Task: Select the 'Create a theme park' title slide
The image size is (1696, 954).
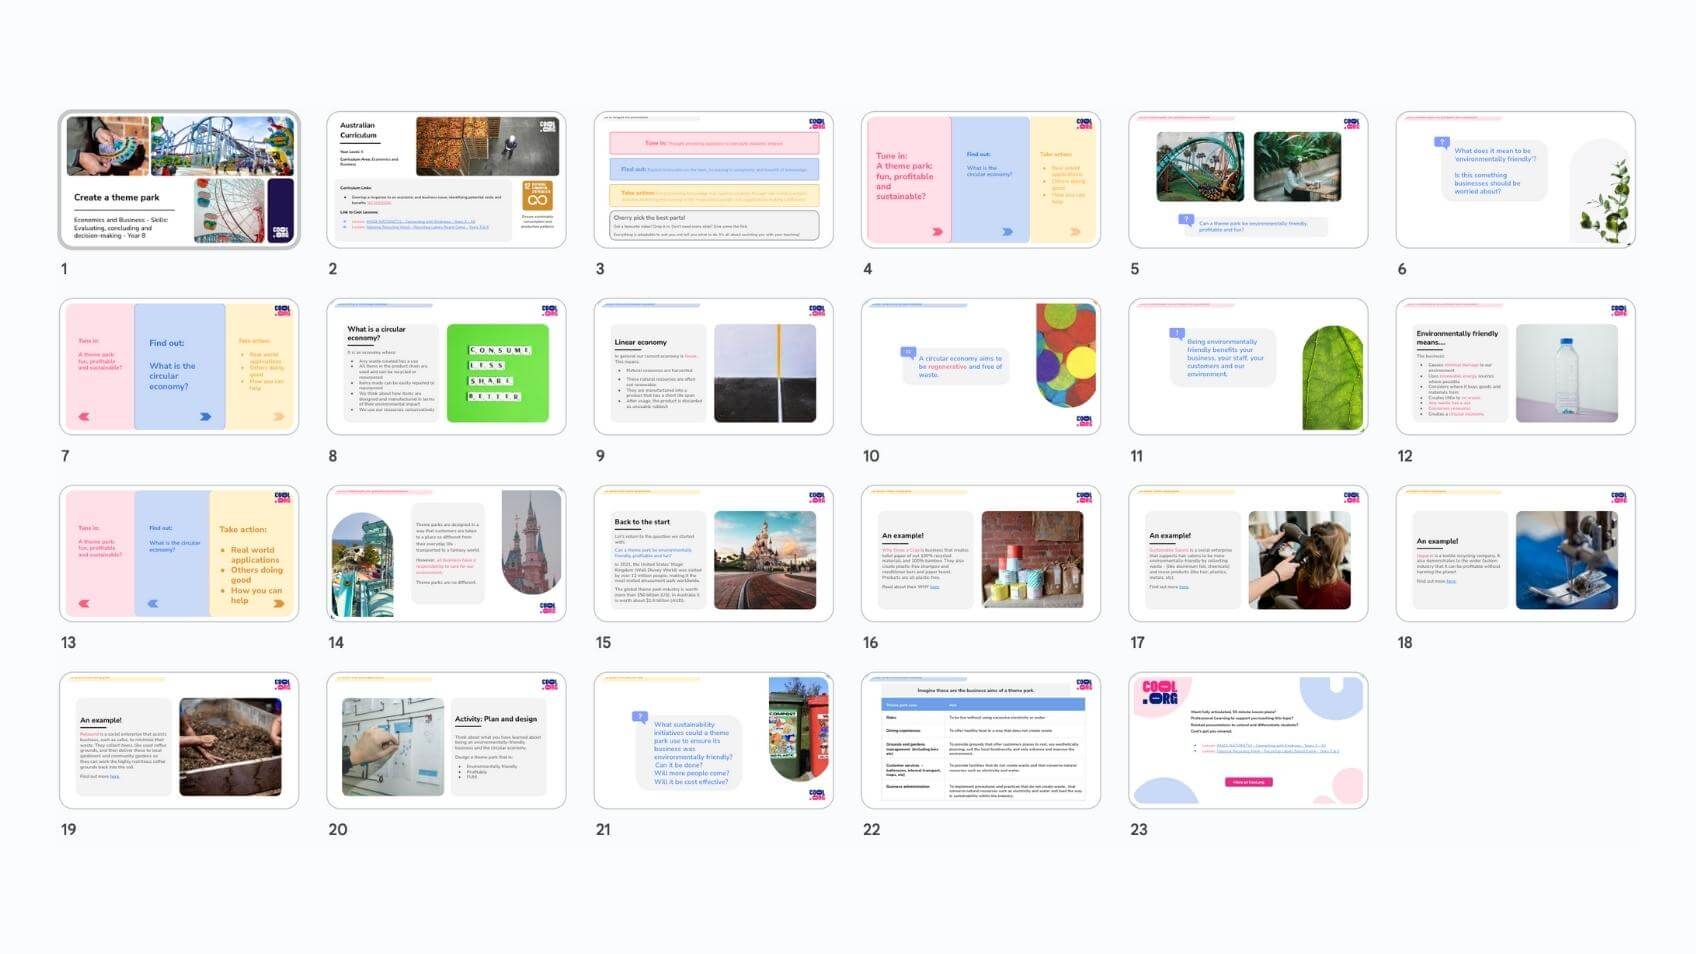Action: point(179,180)
